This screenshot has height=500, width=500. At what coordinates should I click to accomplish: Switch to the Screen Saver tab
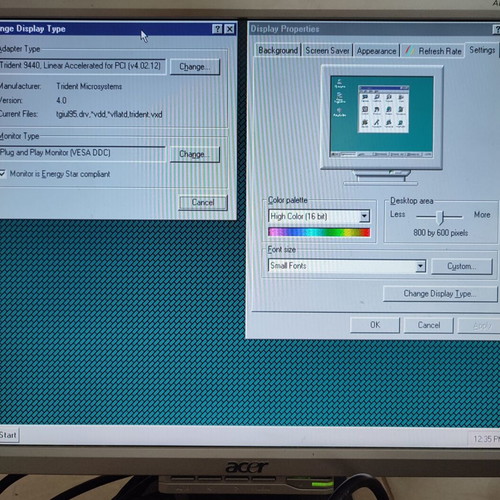tap(327, 51)
